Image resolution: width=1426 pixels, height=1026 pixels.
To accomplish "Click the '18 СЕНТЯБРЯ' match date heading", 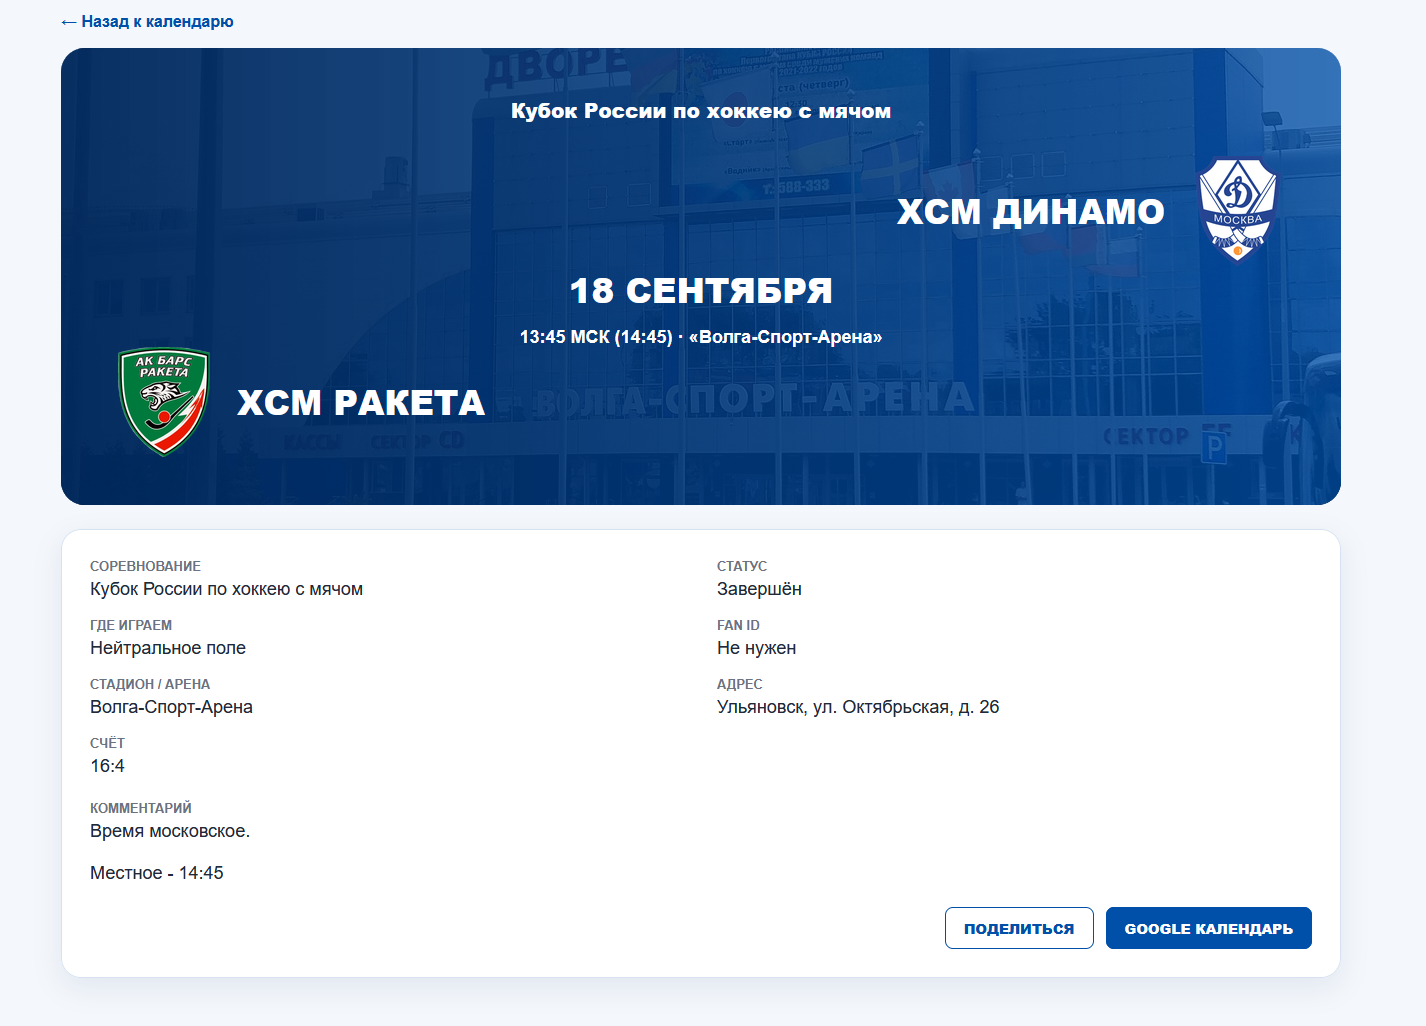I will tap(701, 291).
